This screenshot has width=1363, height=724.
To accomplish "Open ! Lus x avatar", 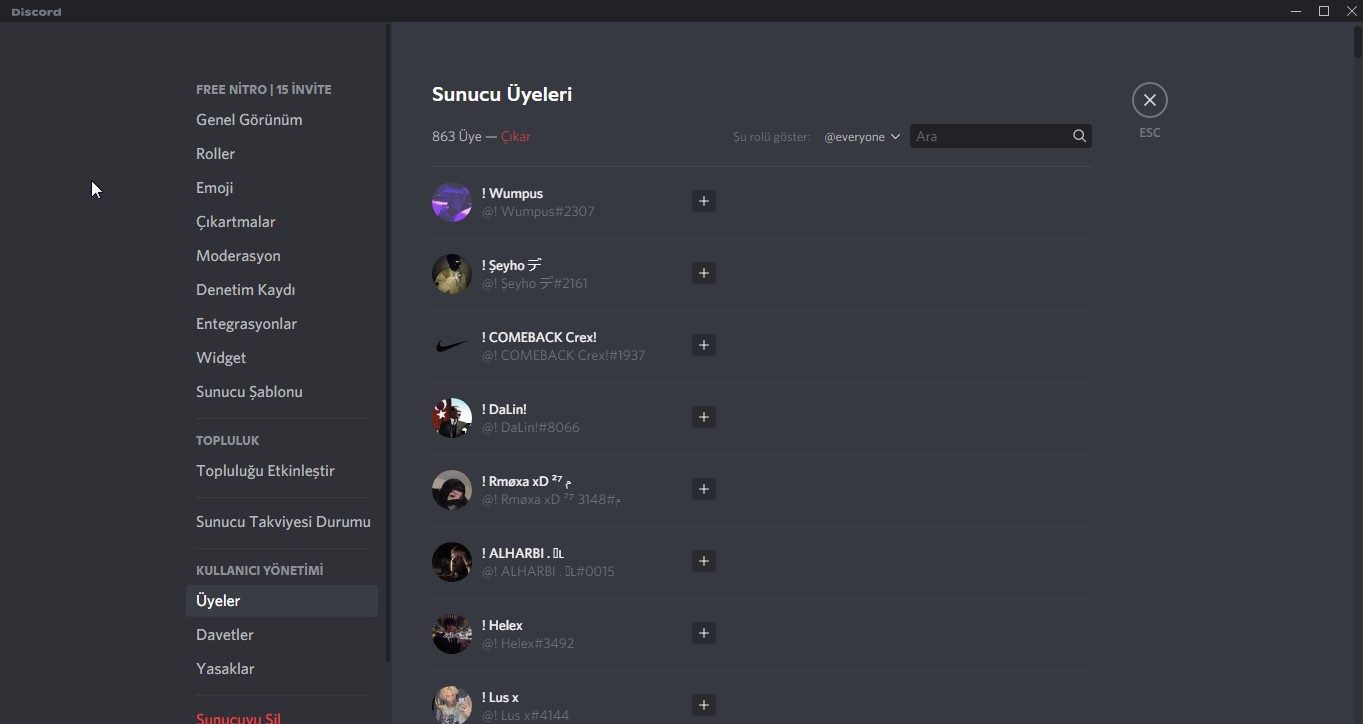I will (x=452, y=704).
